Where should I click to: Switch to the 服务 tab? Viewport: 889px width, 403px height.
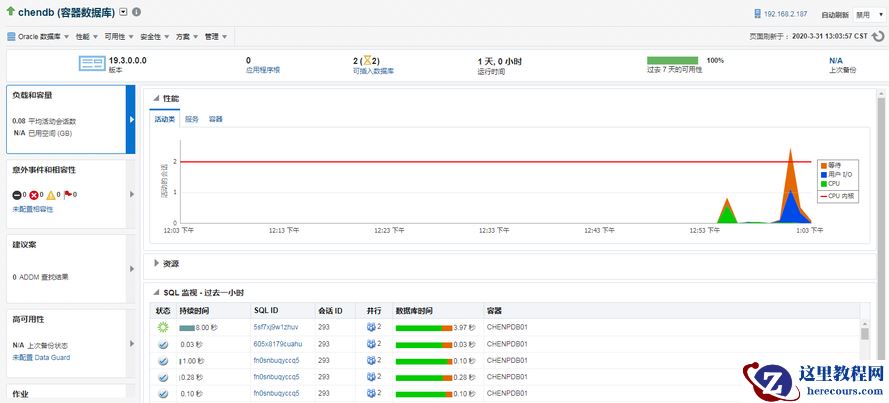(191, 119)
